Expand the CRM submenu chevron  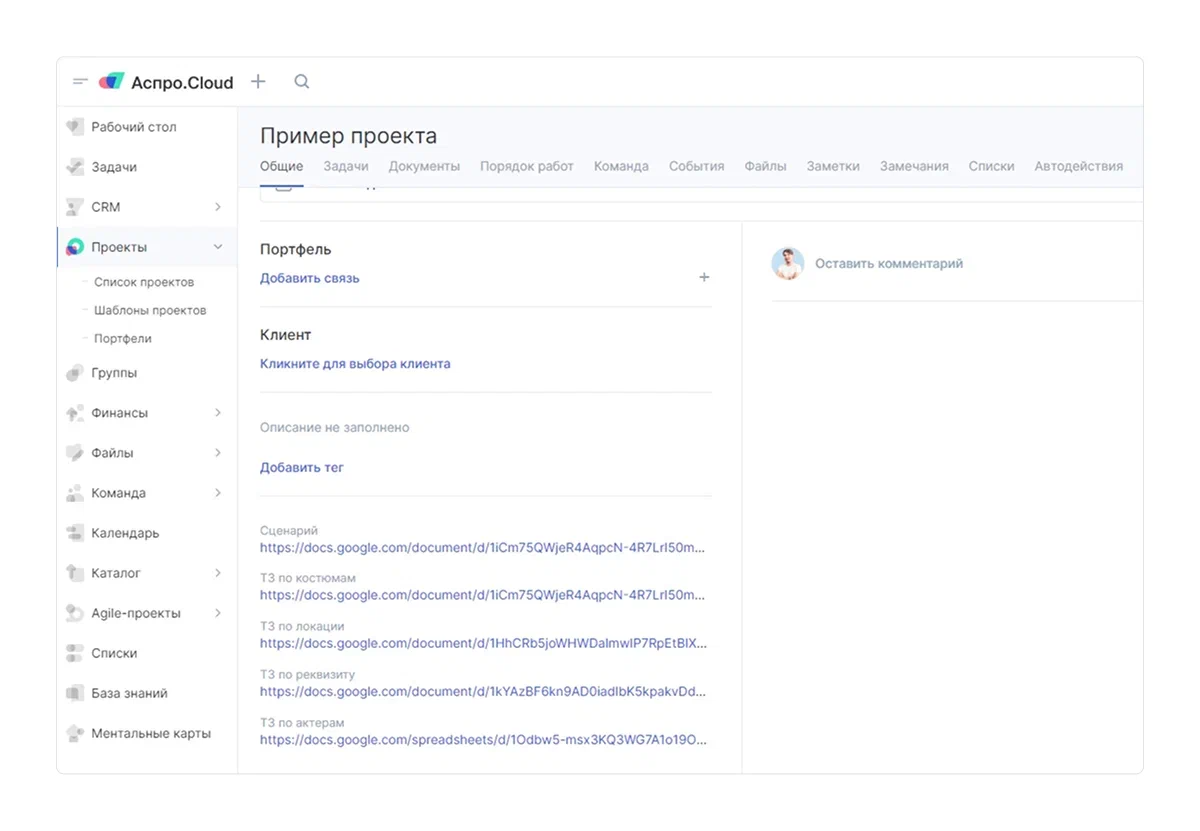pos(218,207)
